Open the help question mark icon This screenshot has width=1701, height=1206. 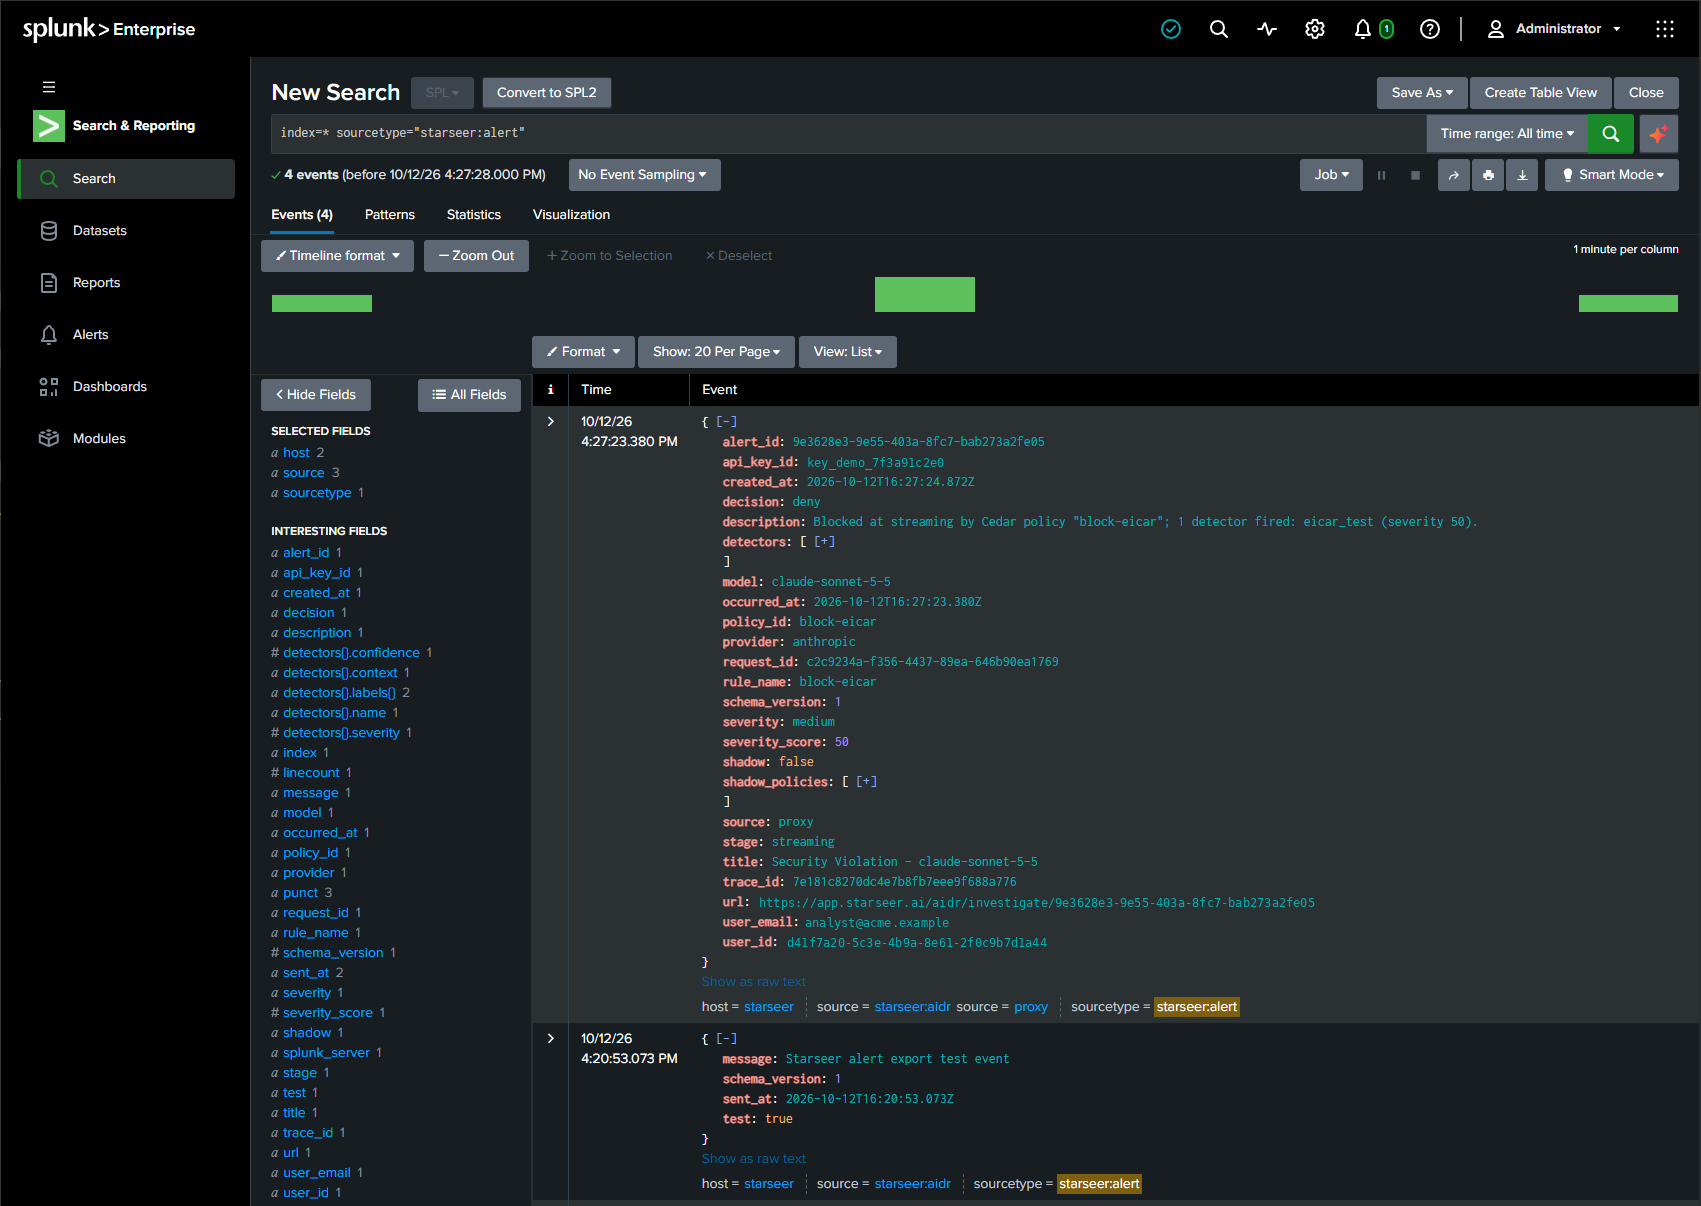click(1430, 29)
